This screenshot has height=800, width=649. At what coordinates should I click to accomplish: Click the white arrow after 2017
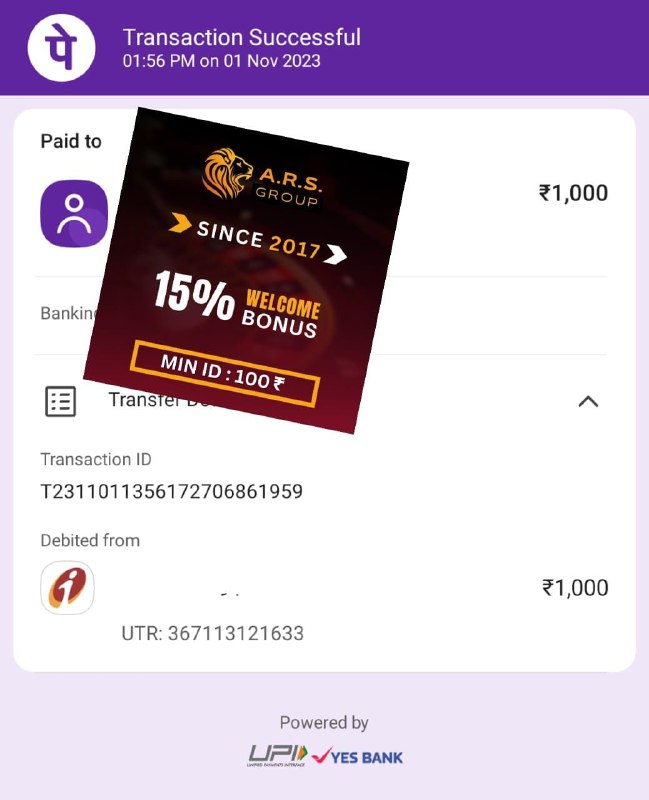pos(336,254)
